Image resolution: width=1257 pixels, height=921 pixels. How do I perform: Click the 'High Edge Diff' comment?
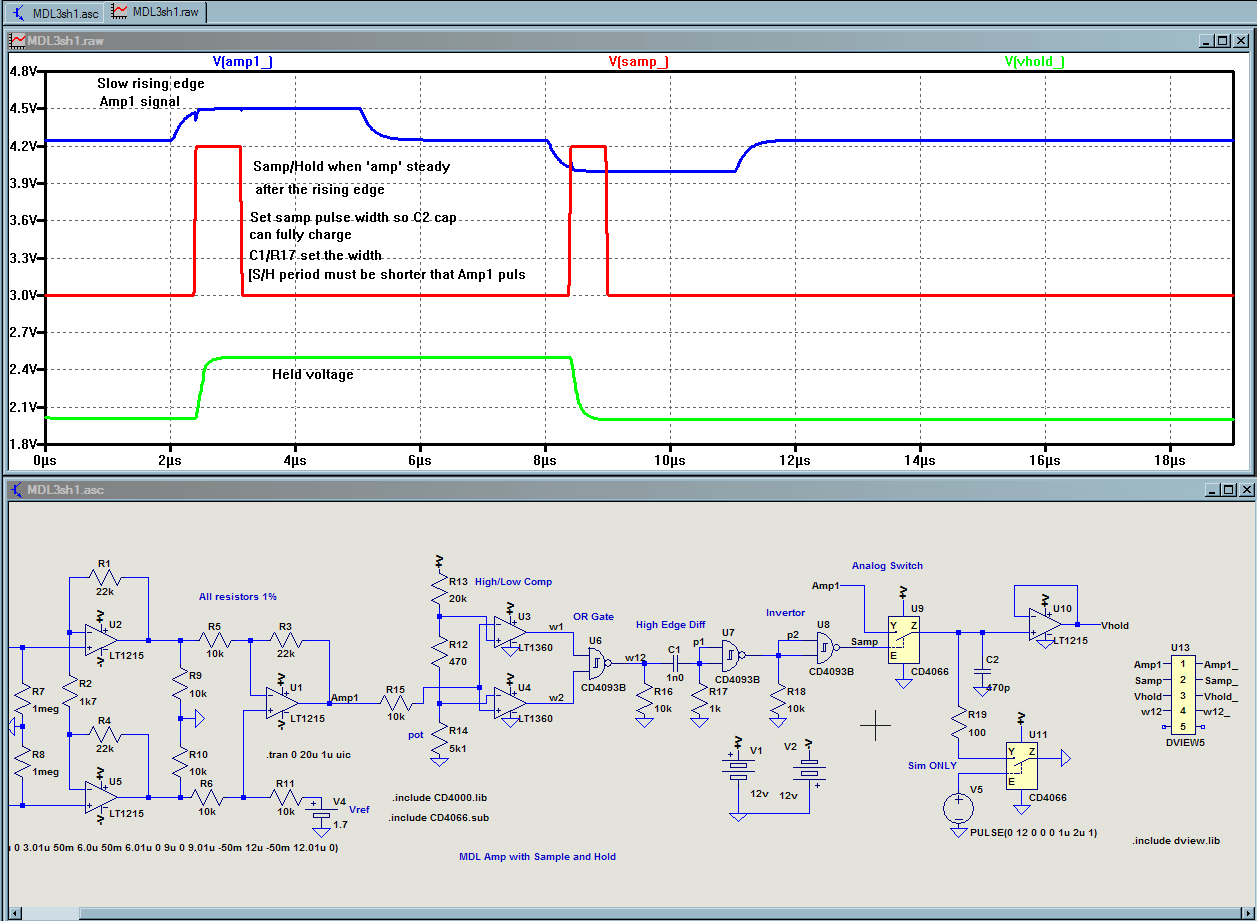670,625
